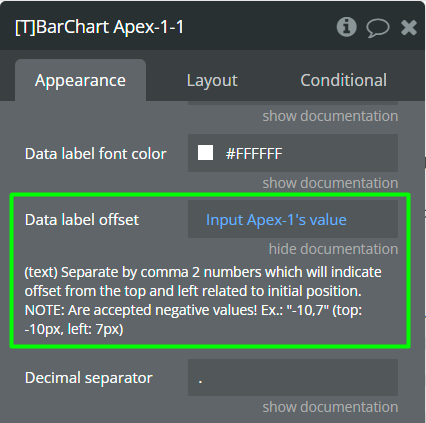Select the #FFFFFF hex color field
The width and height of the screenshot is (426, 423).
tap(293, 153)
